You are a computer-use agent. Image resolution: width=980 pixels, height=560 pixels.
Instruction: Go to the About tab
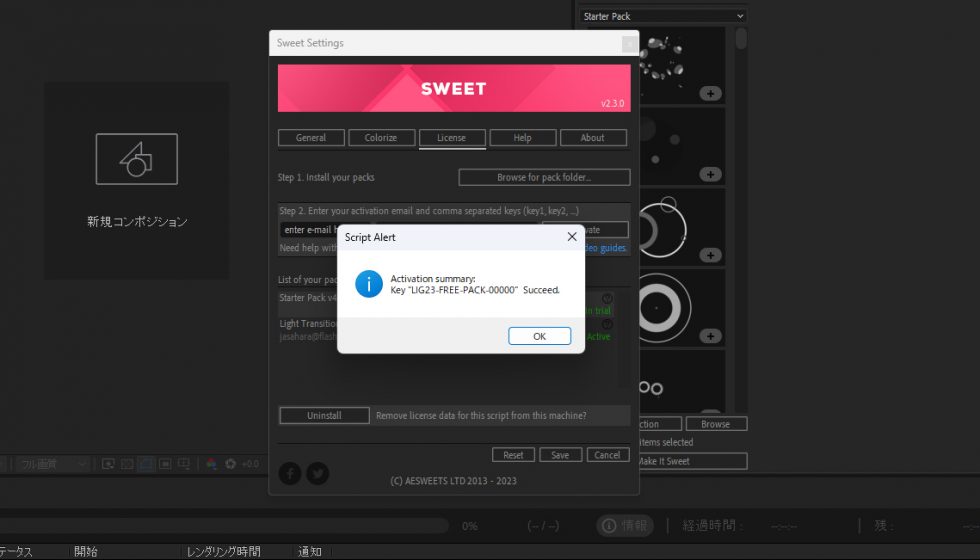593,138
